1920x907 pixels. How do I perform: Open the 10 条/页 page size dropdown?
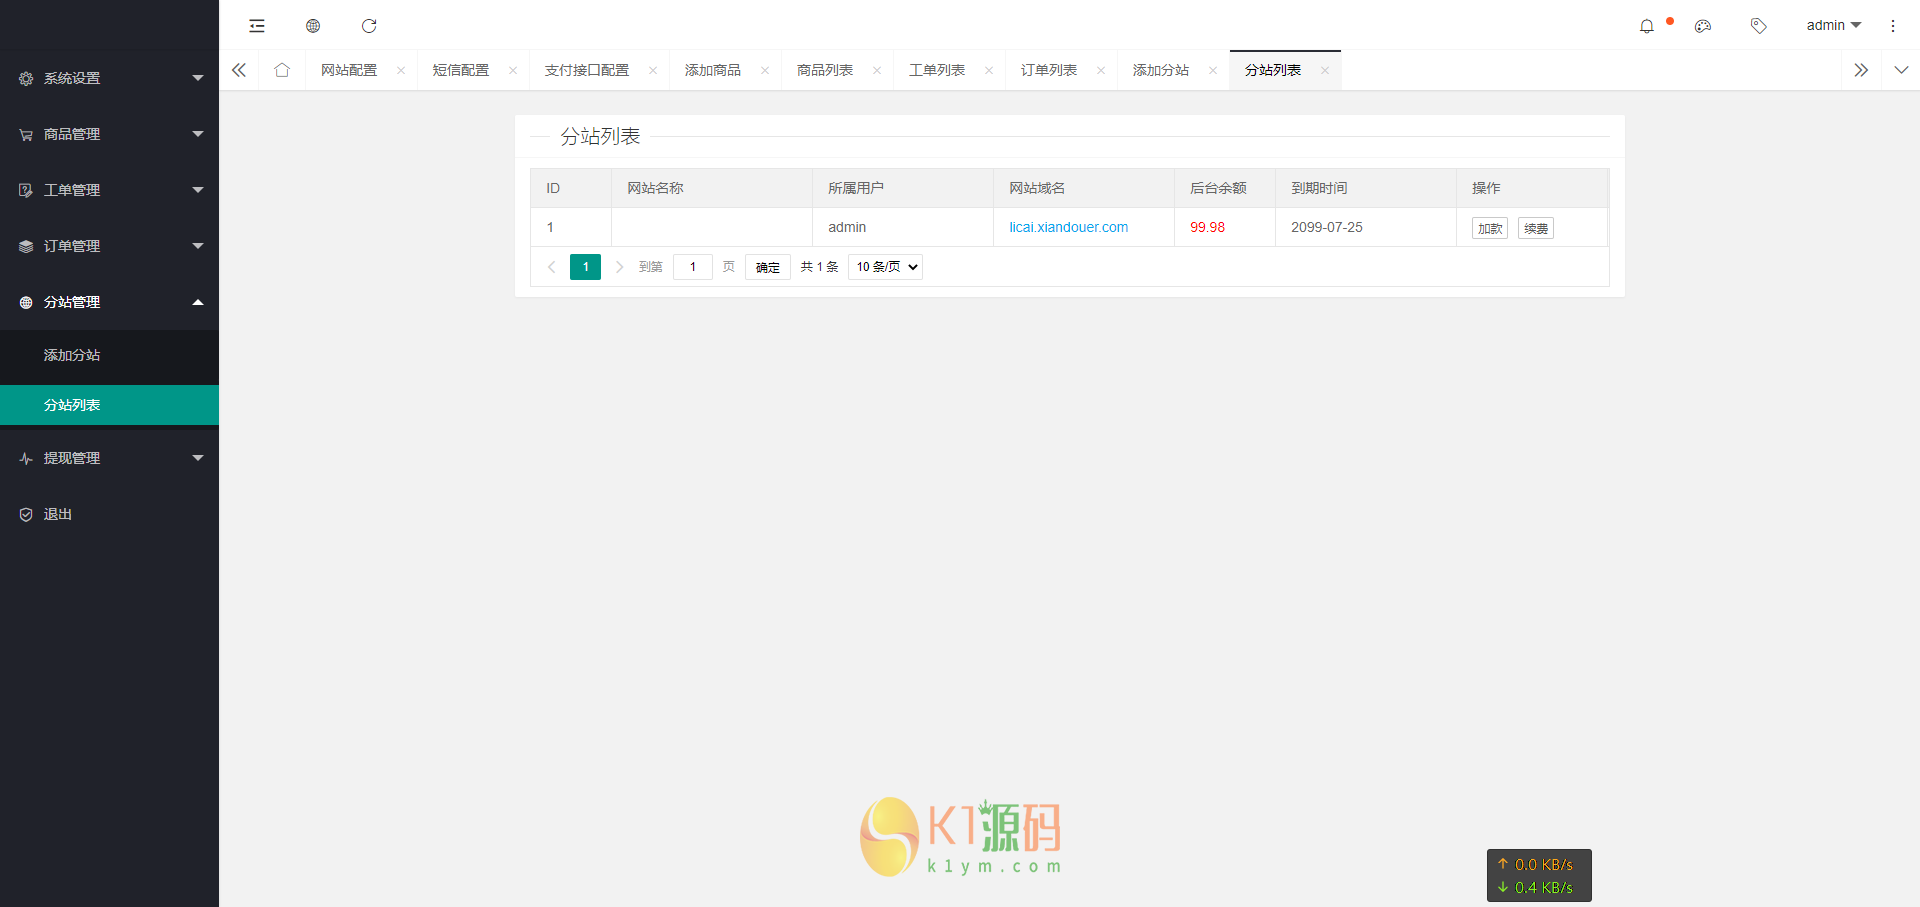click(885, 267)
